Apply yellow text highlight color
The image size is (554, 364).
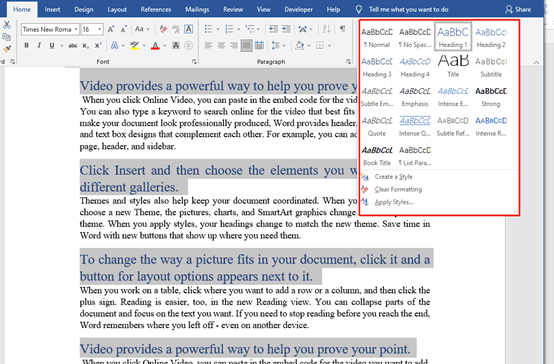[x=134, y=45]
